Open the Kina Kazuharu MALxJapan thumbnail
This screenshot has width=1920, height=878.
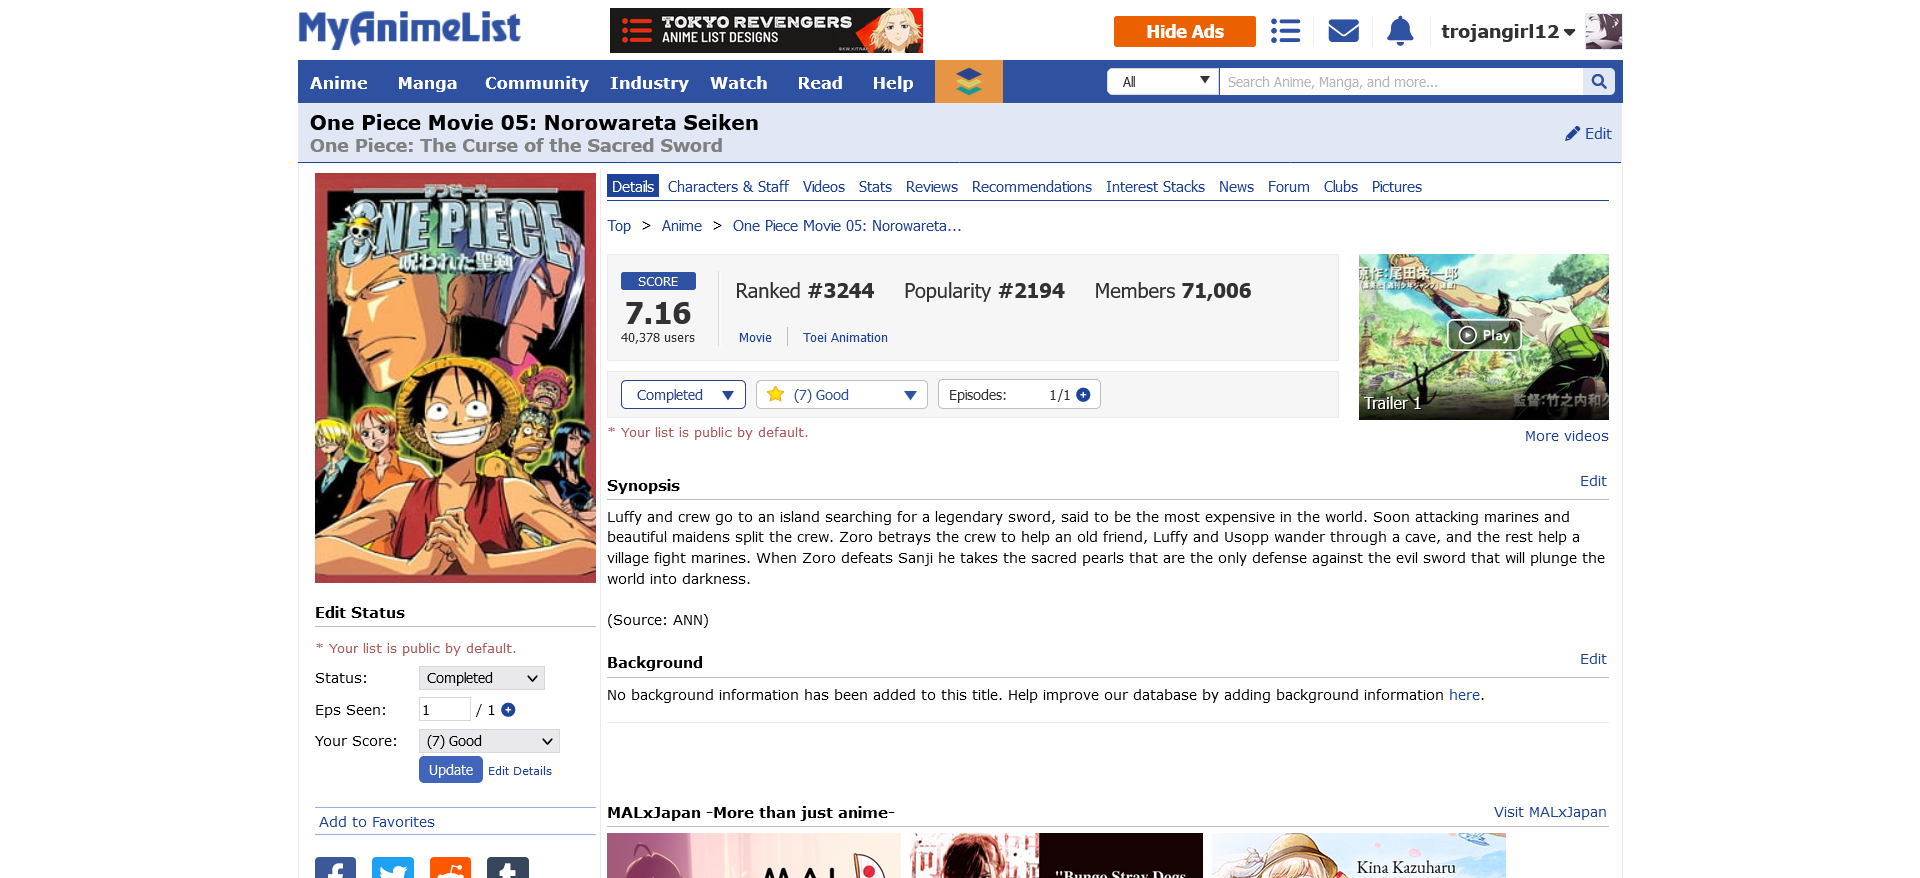pyautogui.click(x=1359, y=856)
